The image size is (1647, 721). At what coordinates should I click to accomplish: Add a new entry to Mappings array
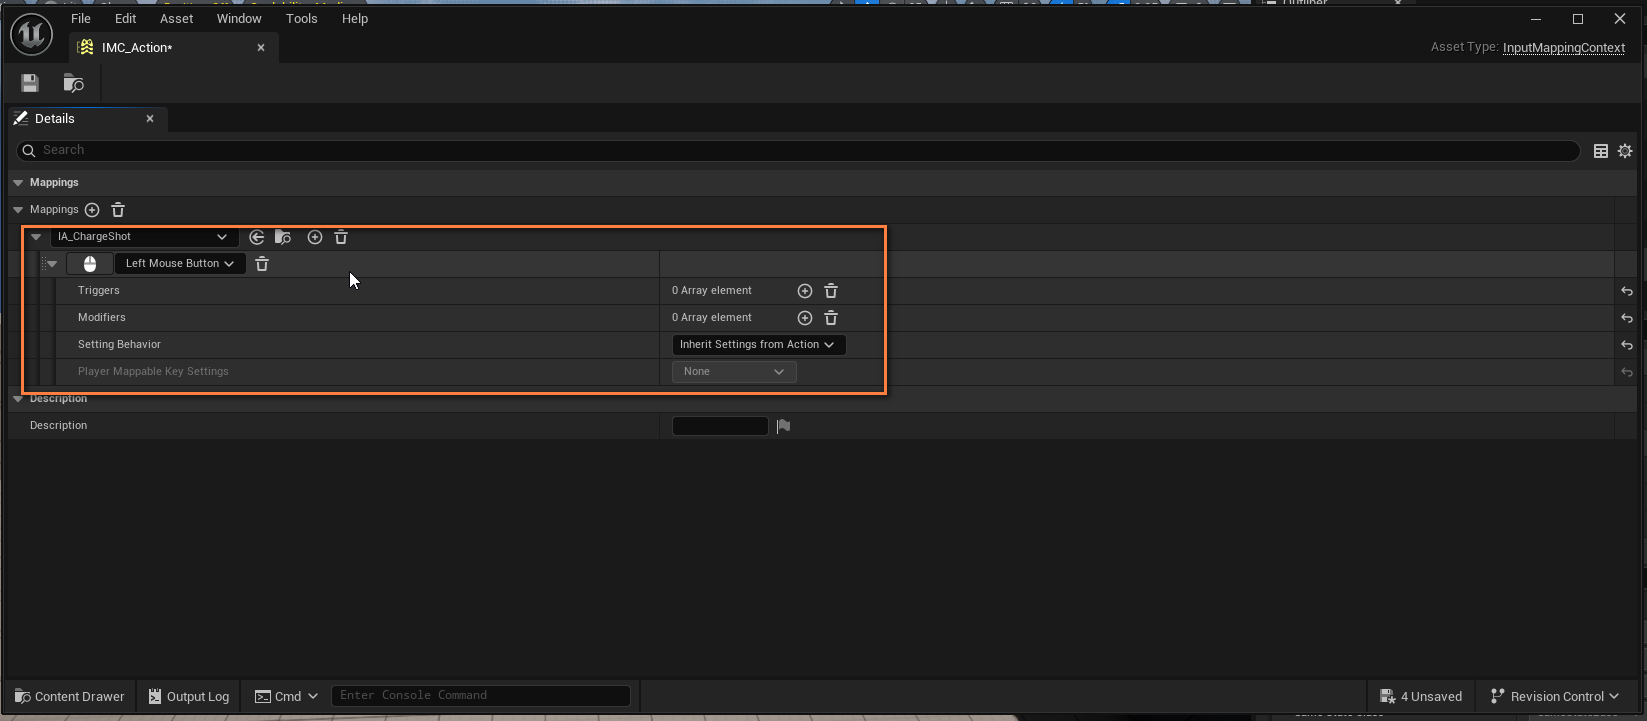click(x=92, y=210)
